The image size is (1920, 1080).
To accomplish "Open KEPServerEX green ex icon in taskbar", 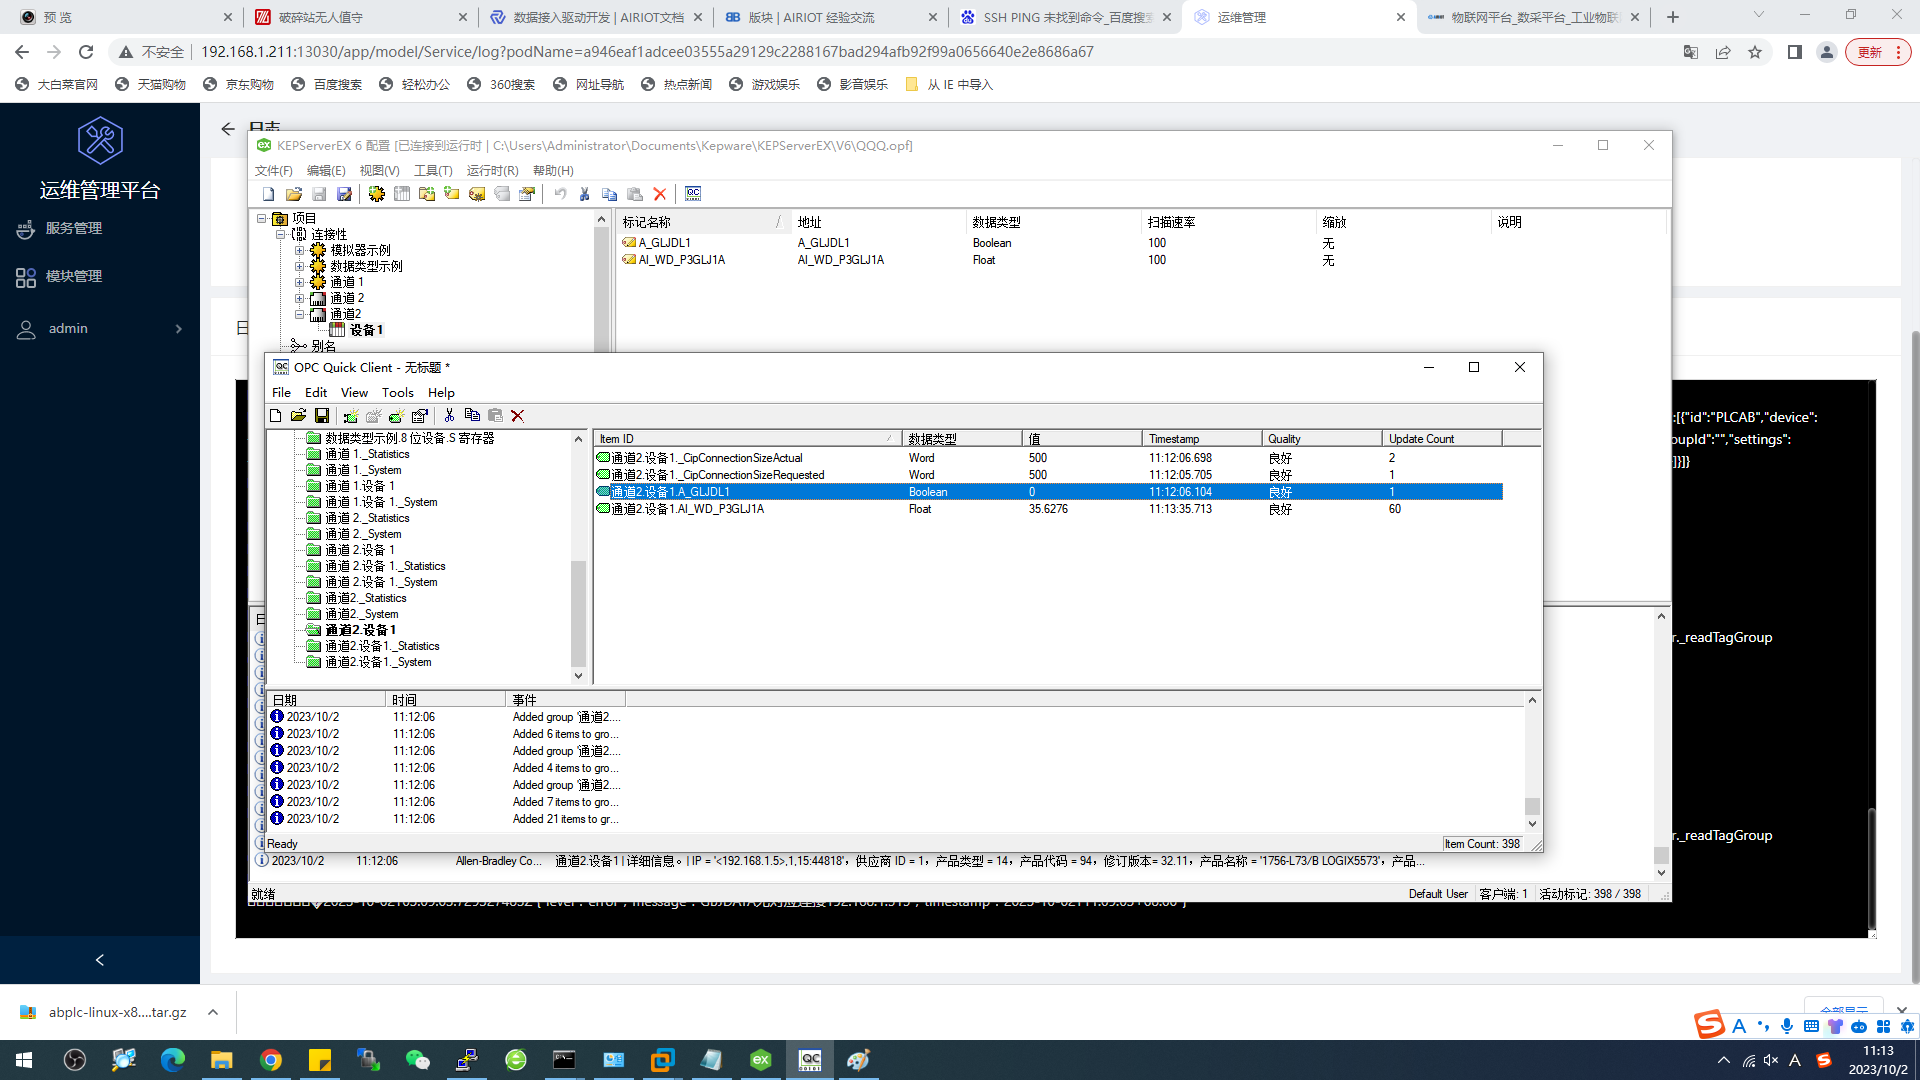I will (760, 1059).
